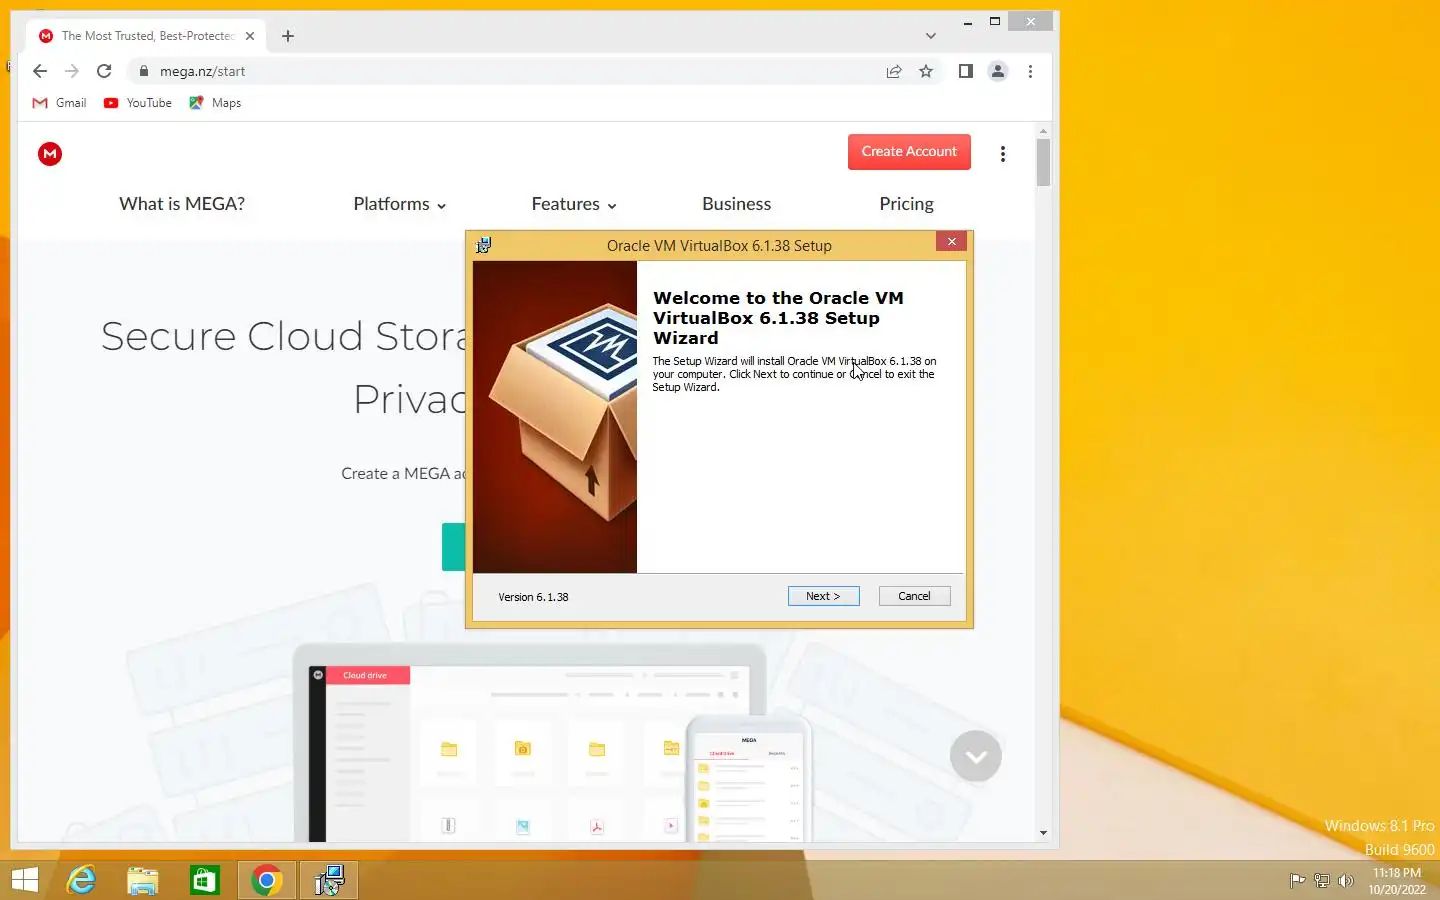Expand the Features dropdown

(x=574, y=204)
